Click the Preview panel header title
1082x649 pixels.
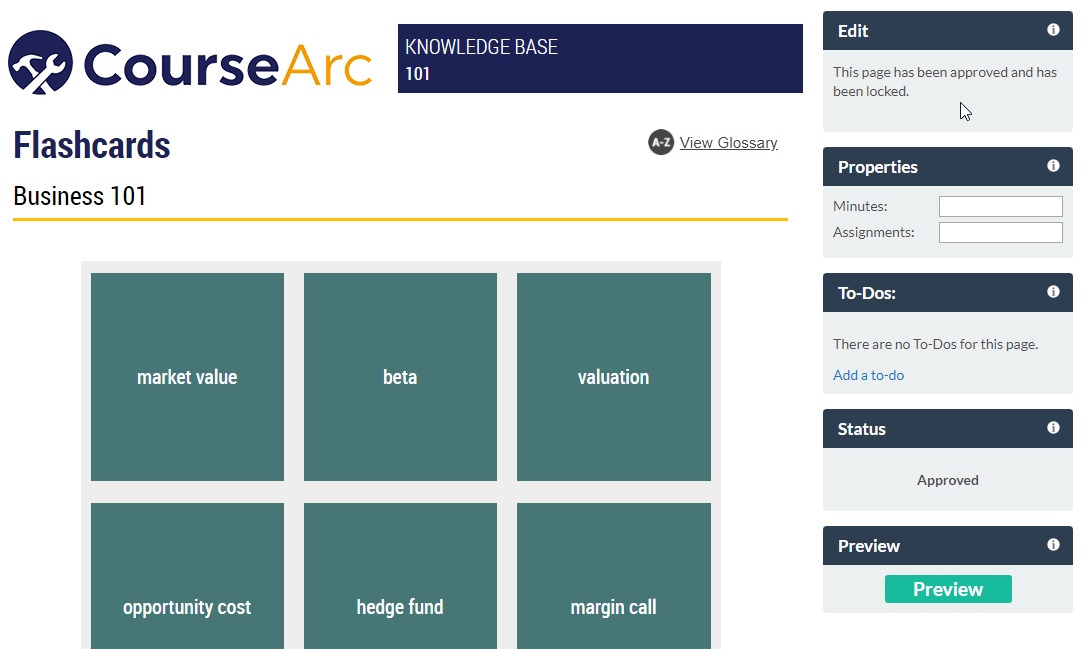coord(869,546)
